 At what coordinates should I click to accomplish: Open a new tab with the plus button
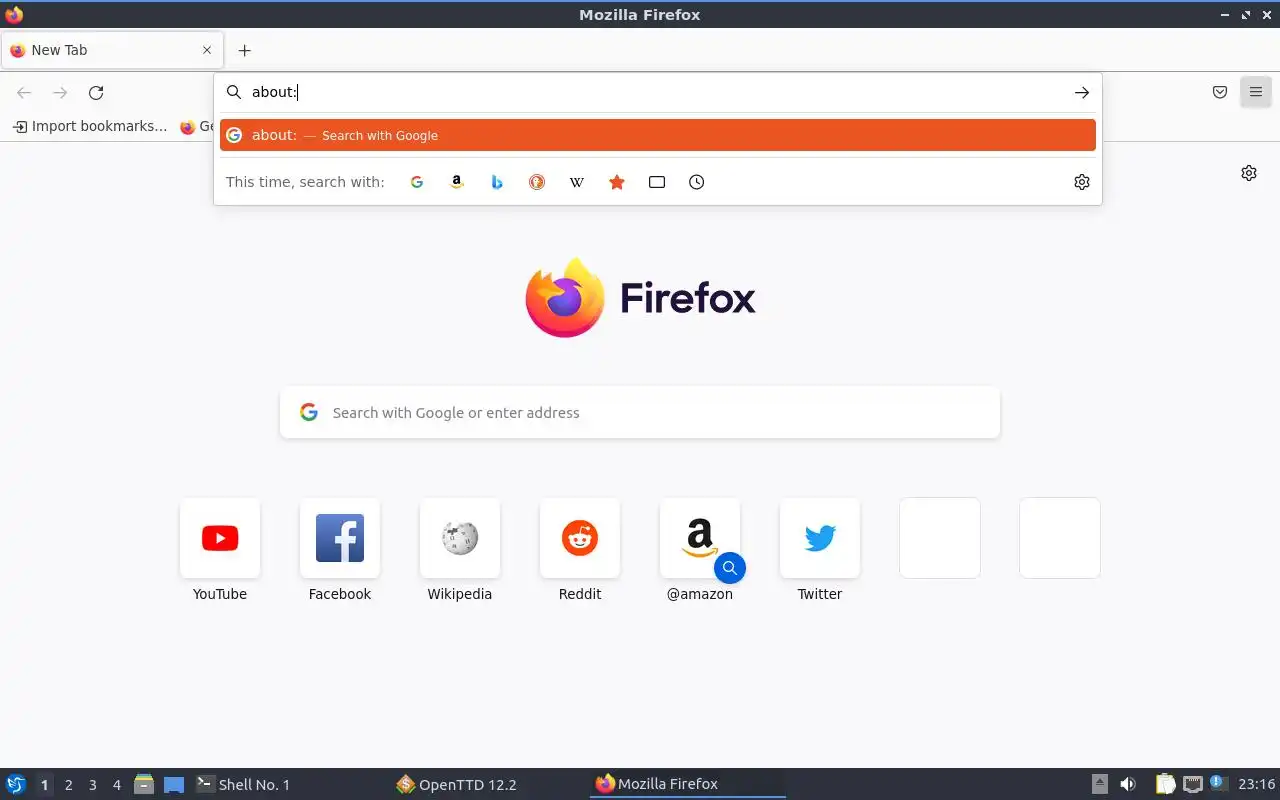244,50
